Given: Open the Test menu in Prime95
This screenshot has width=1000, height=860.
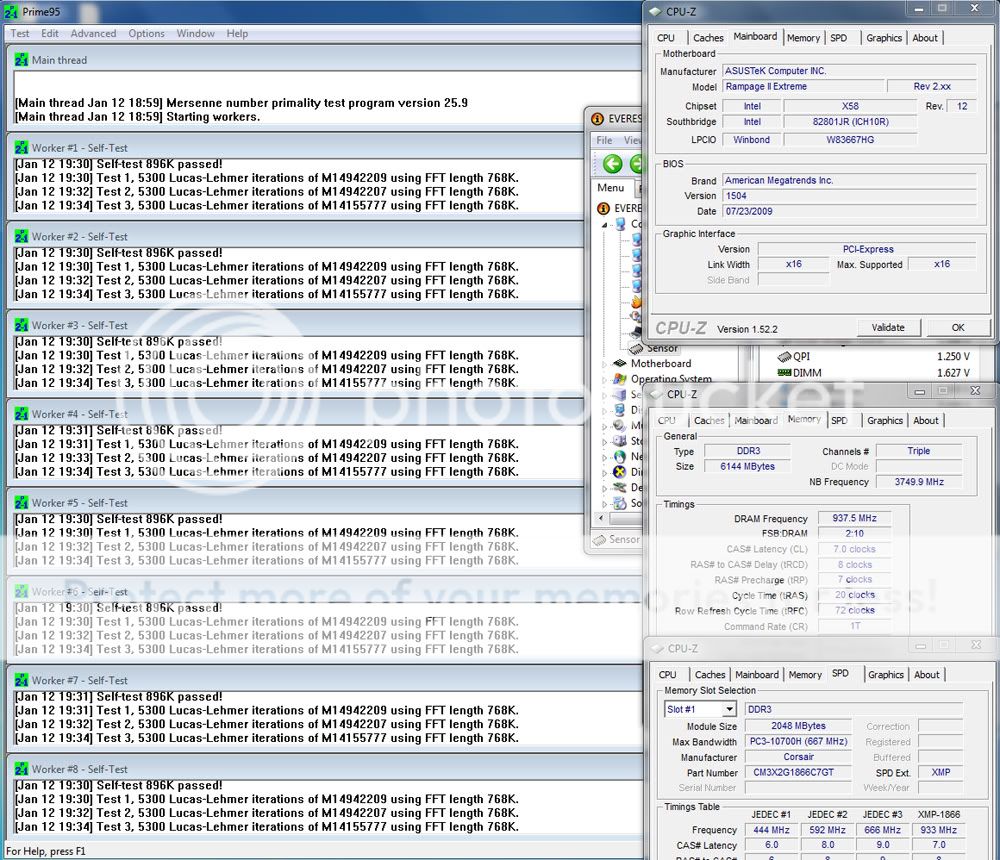Looking at the screenshot, I should [20, 34].
